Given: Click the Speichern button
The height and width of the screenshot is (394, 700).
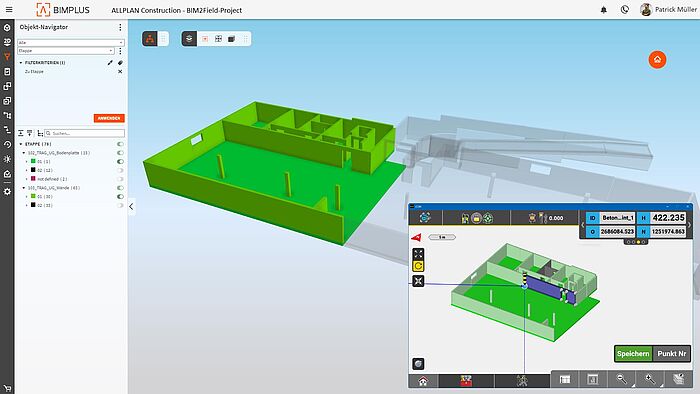Looking at the screenshot, I should coord(633,353).
